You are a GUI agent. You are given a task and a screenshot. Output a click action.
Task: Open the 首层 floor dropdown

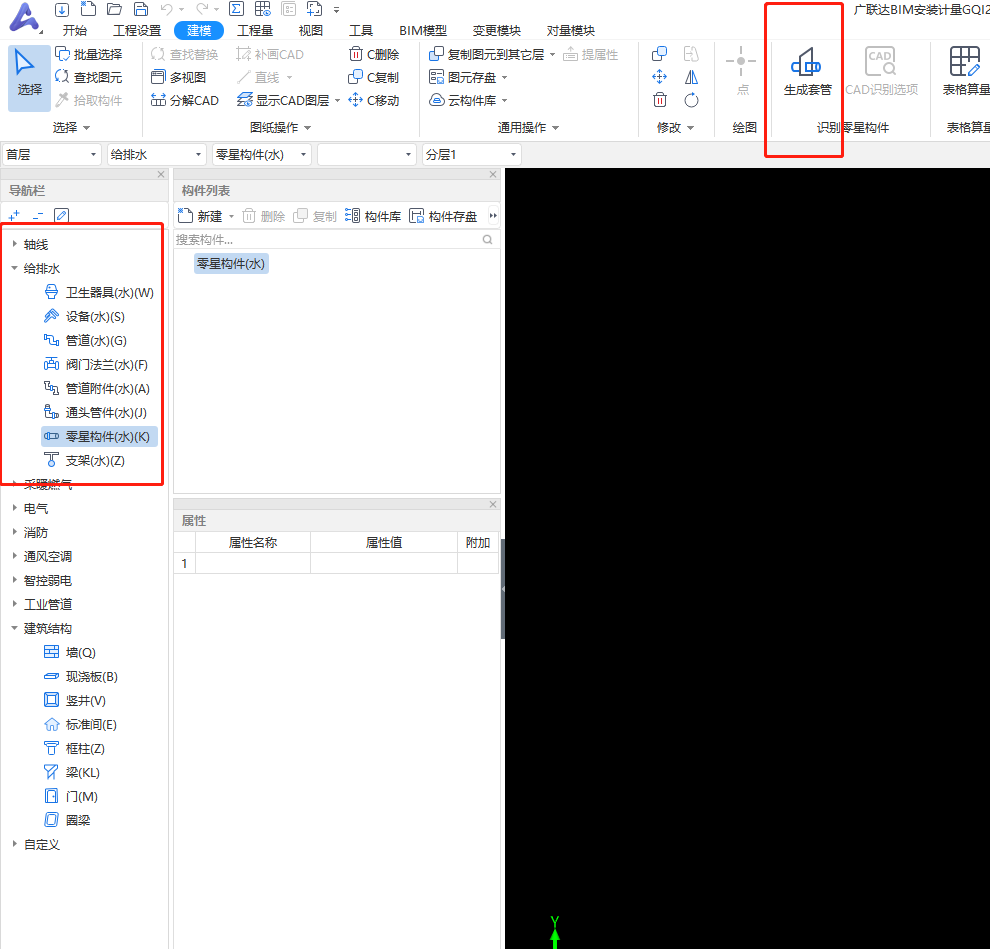pyautogui.click(x=52, y=154)
